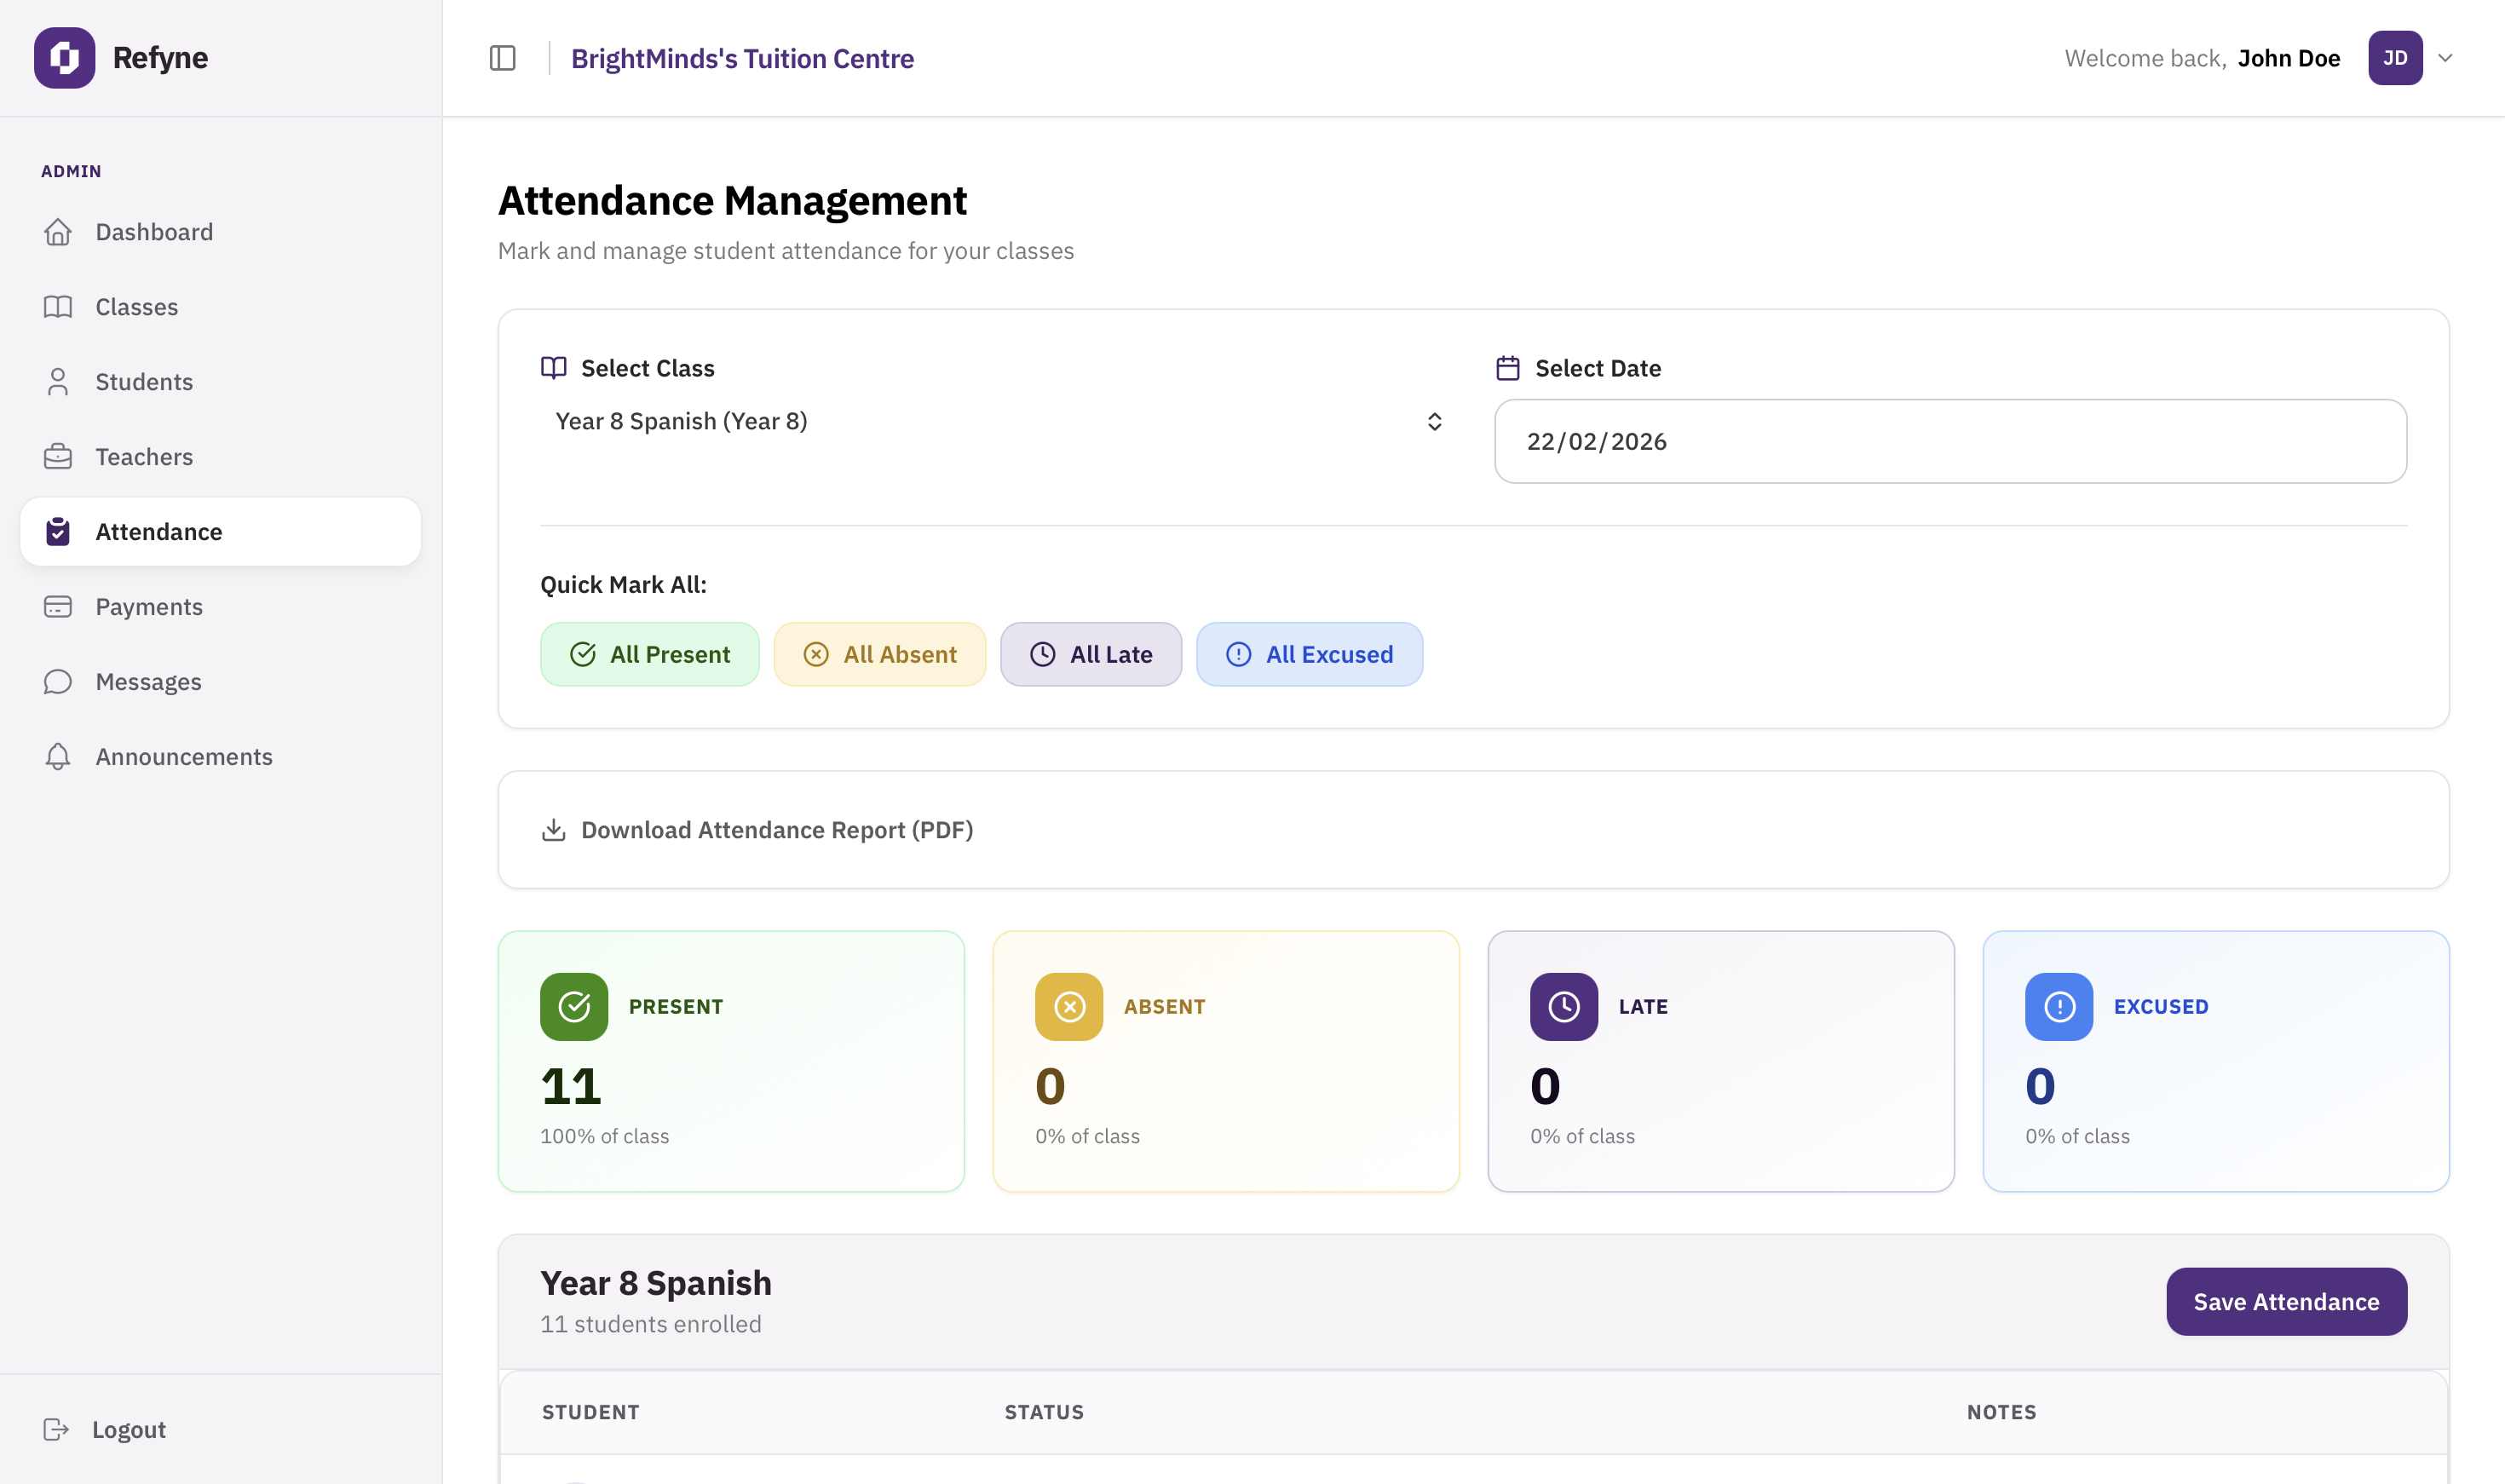Image resolution: width=2505 pixels, height=1484 pixels.
Task: Click the download icon for attendance report
Action: [553, 830]
